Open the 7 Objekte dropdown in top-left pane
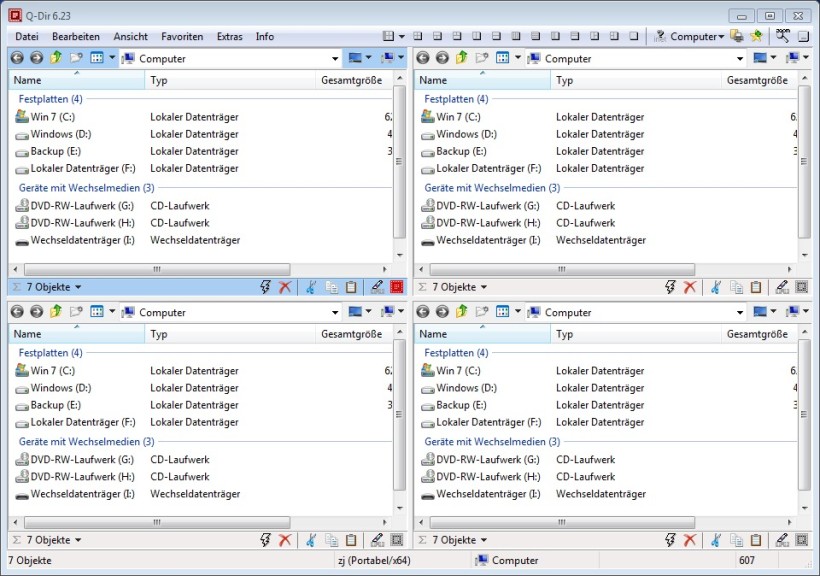 [x=54, y=287]
